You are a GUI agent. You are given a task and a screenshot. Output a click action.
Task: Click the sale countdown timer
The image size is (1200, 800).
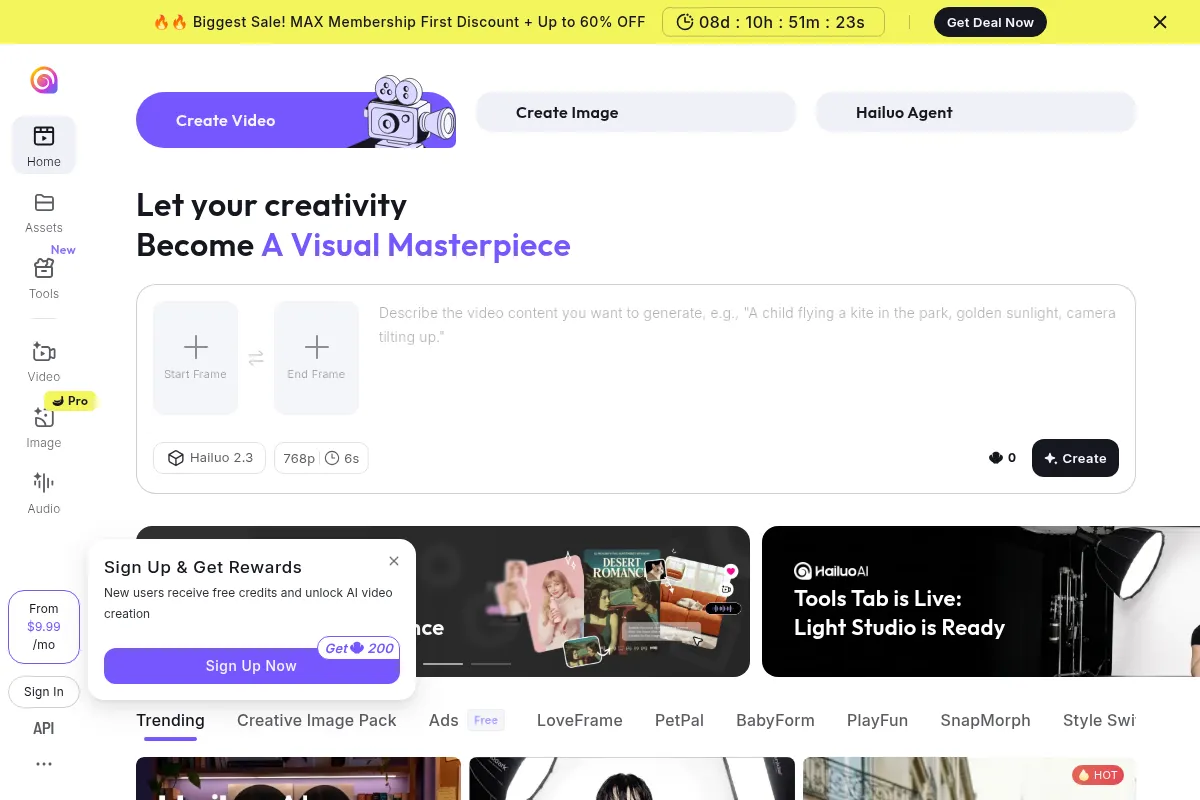773,22
